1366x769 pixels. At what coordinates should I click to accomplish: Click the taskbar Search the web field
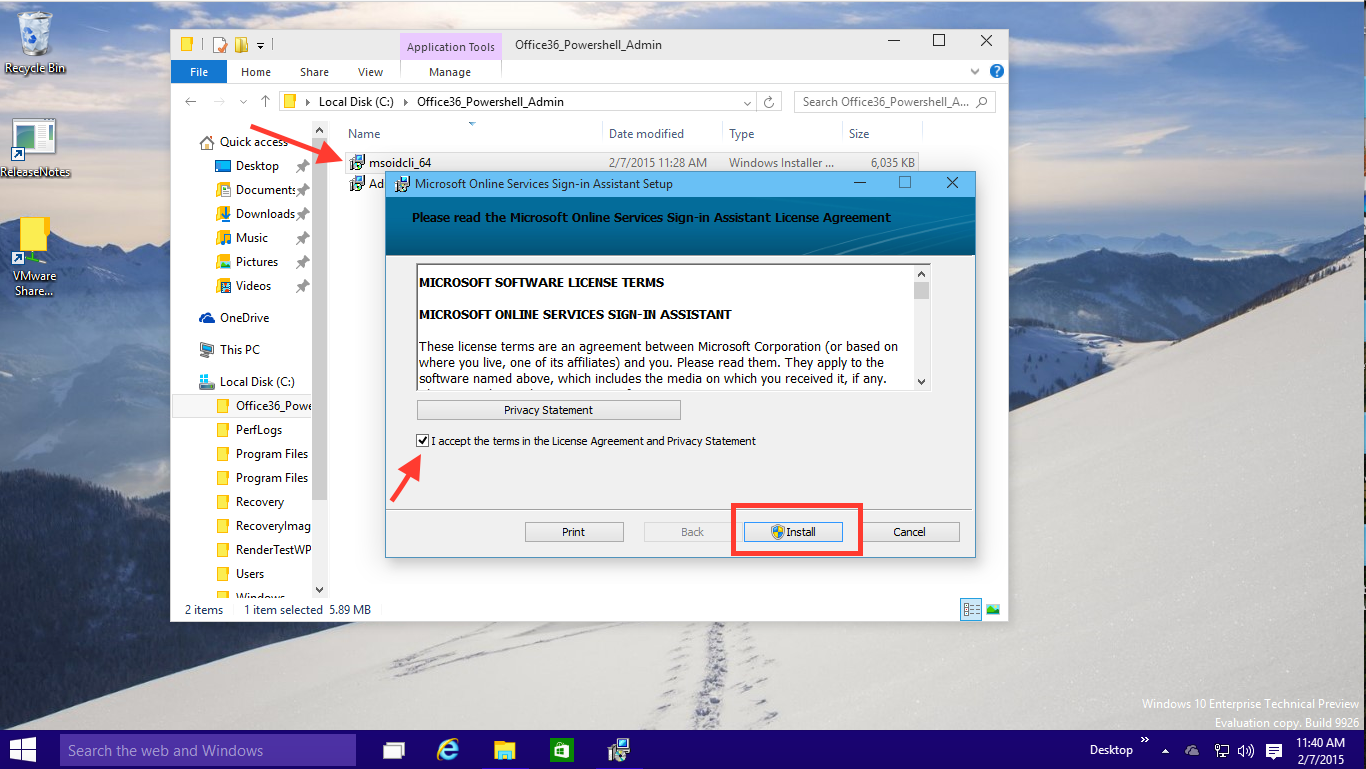[207, 750]
